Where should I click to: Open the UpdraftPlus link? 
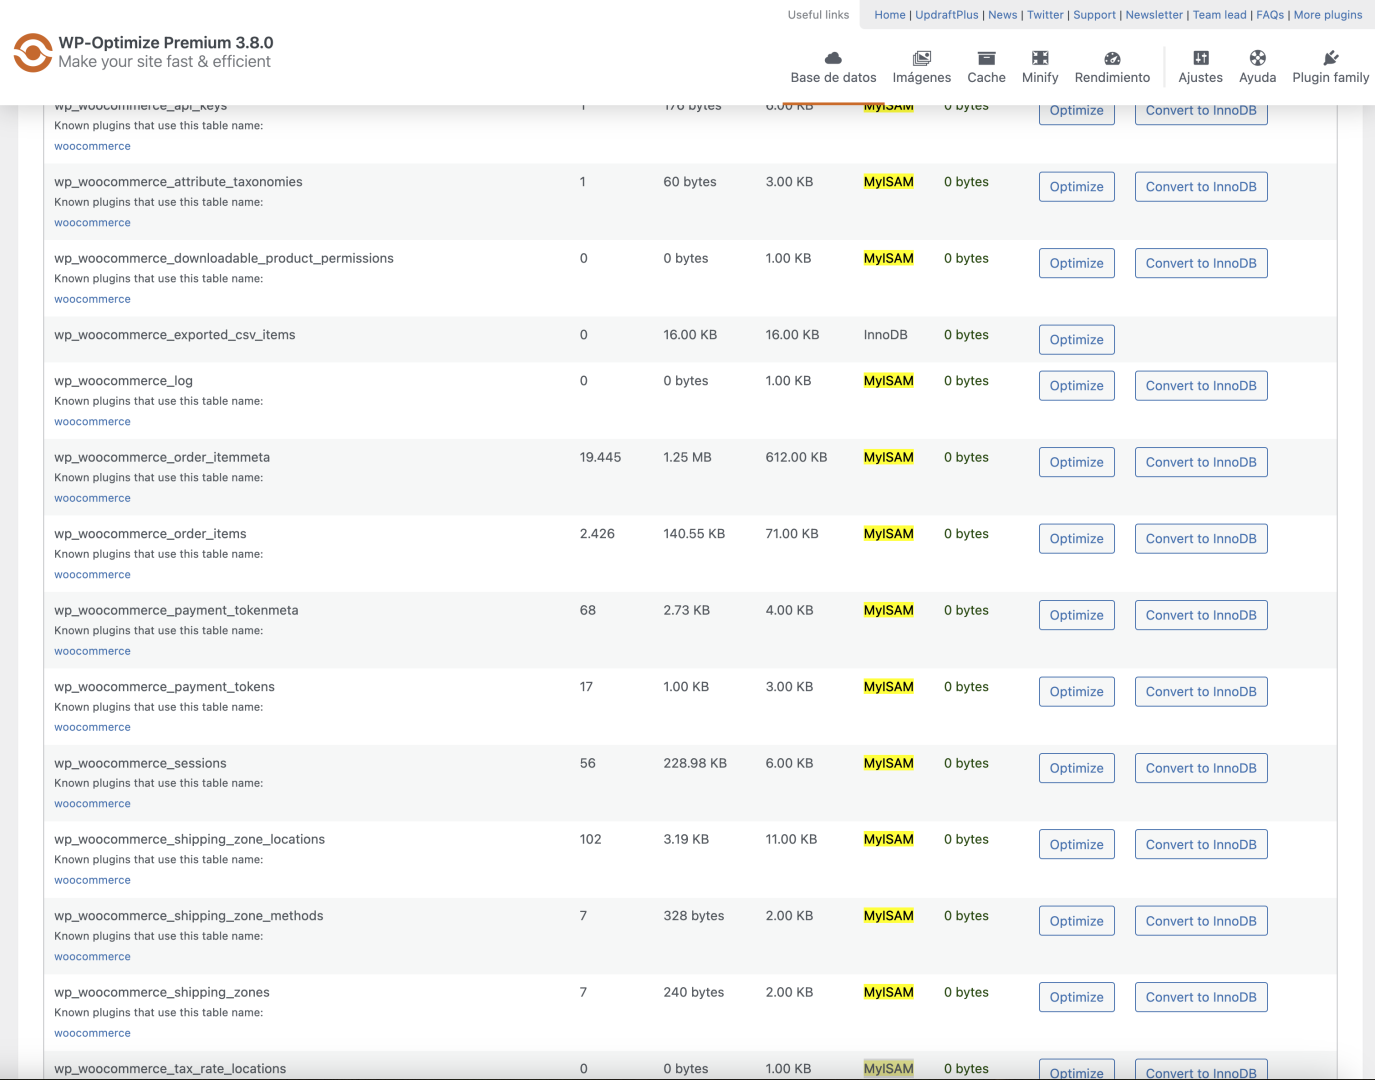(x=947, y=15)
